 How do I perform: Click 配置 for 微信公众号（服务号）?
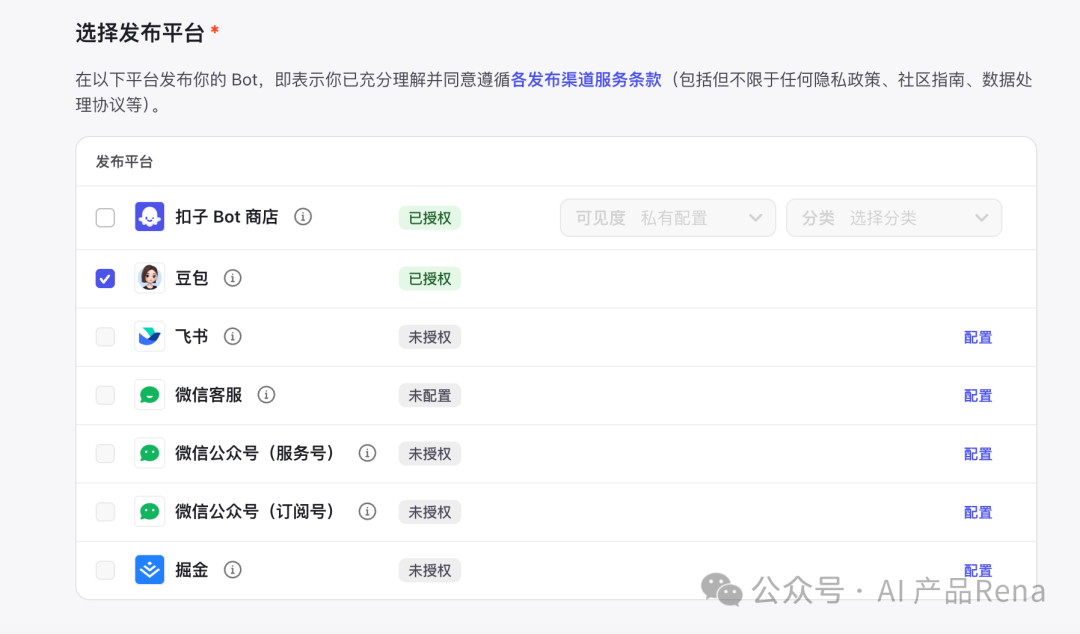coord(977,453)
